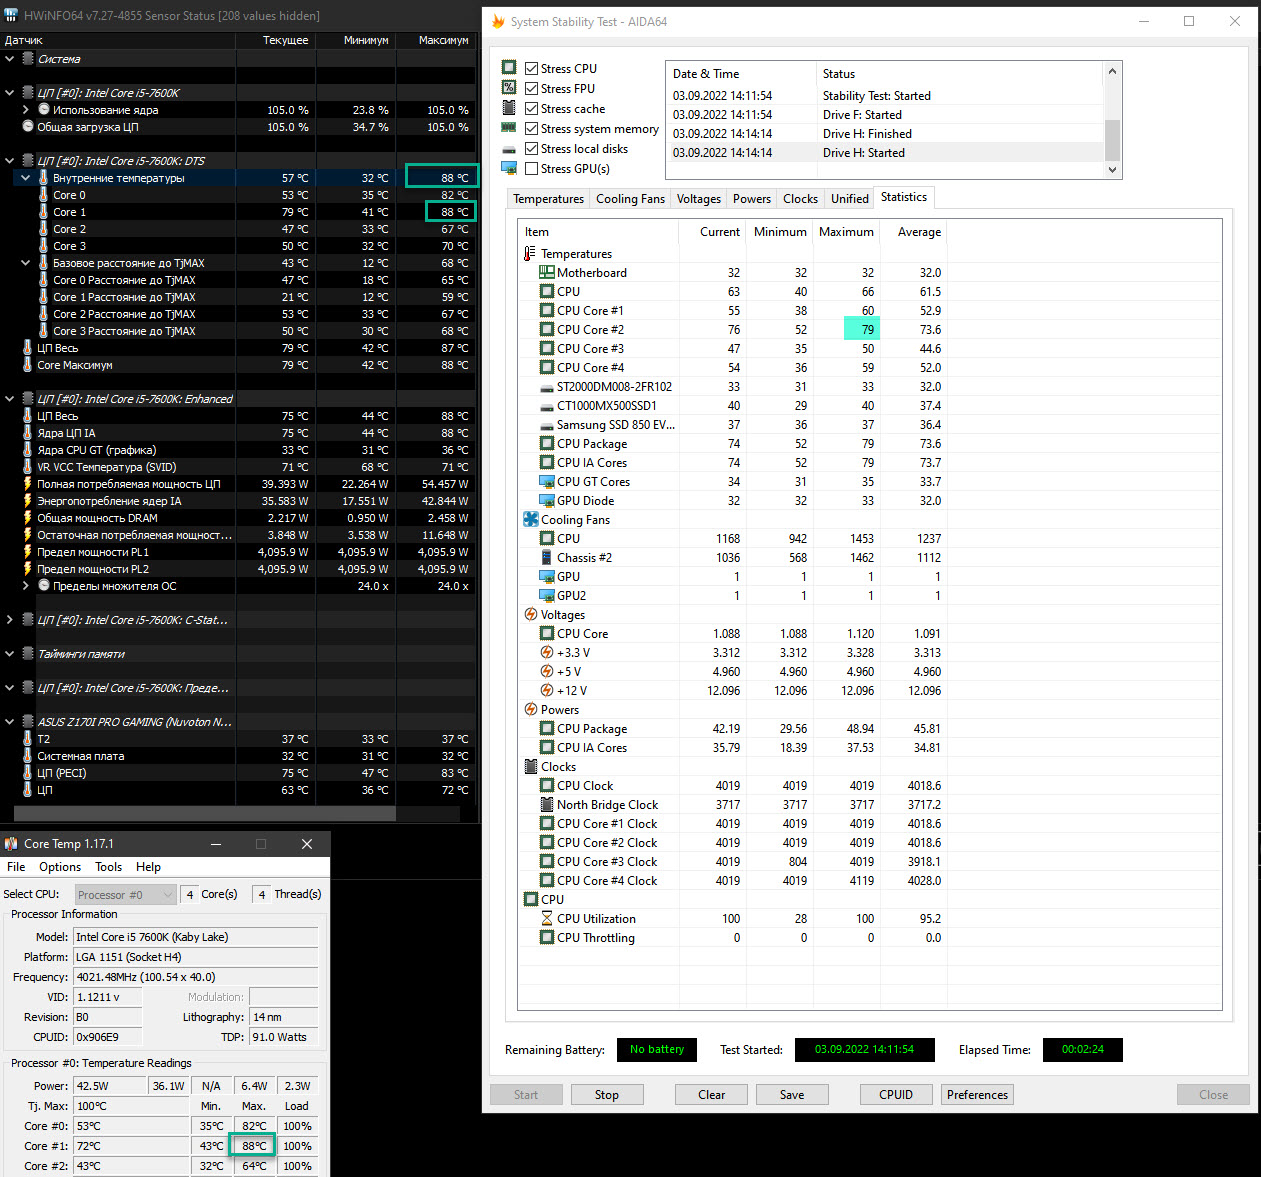Click the clock icon of Использование ядра

43,110
